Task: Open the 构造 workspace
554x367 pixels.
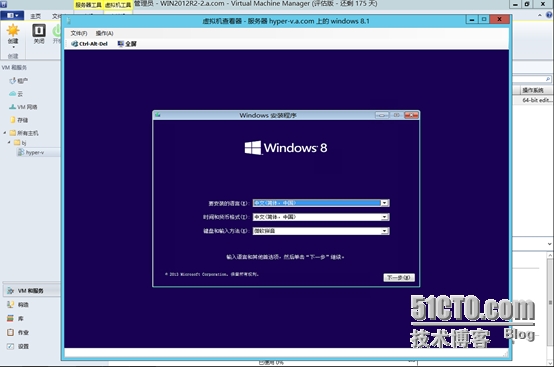Action: pos(18,304)
